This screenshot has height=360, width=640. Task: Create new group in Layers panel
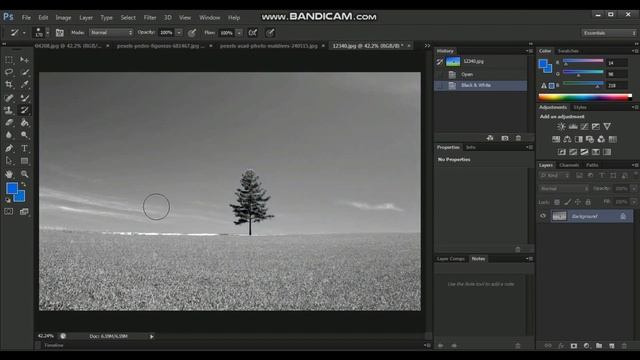[599, 346]
